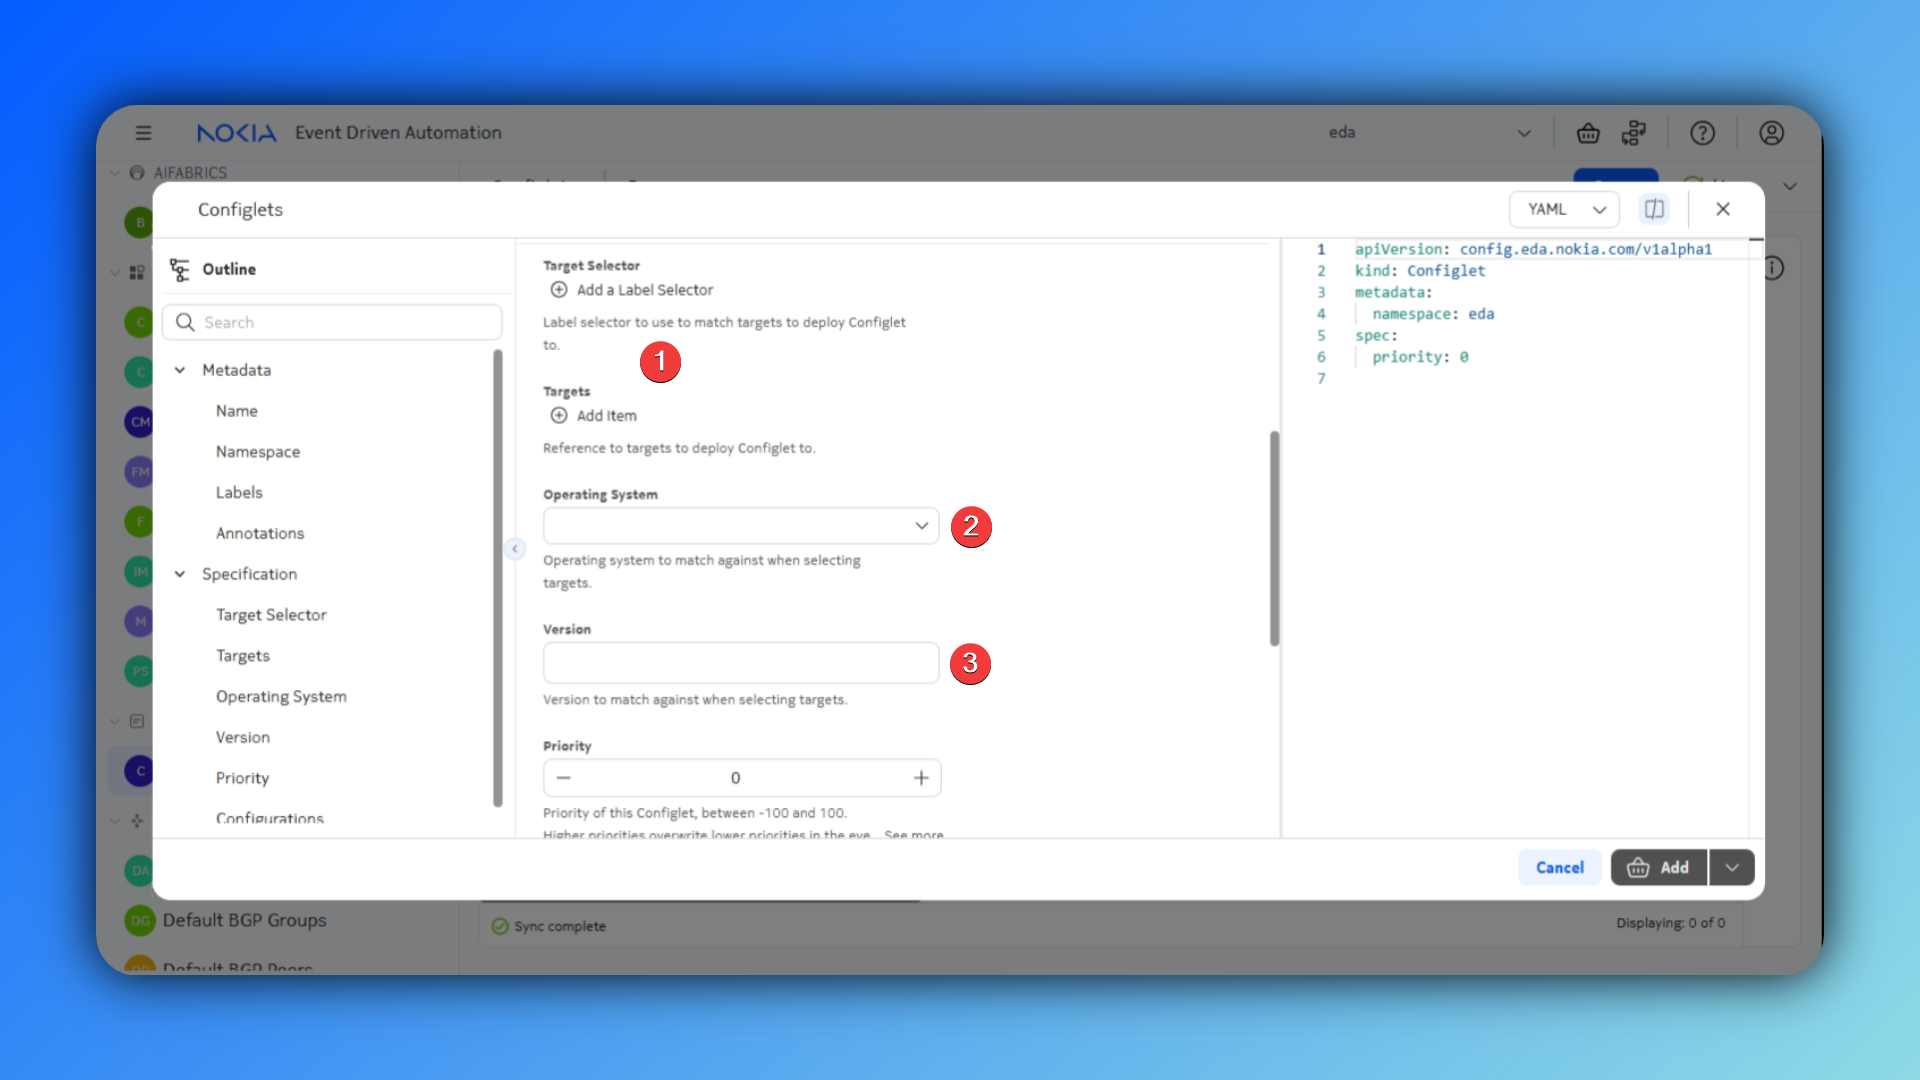
Task: Toggle the split view panel icon
Action: (x=1654, y=209)
